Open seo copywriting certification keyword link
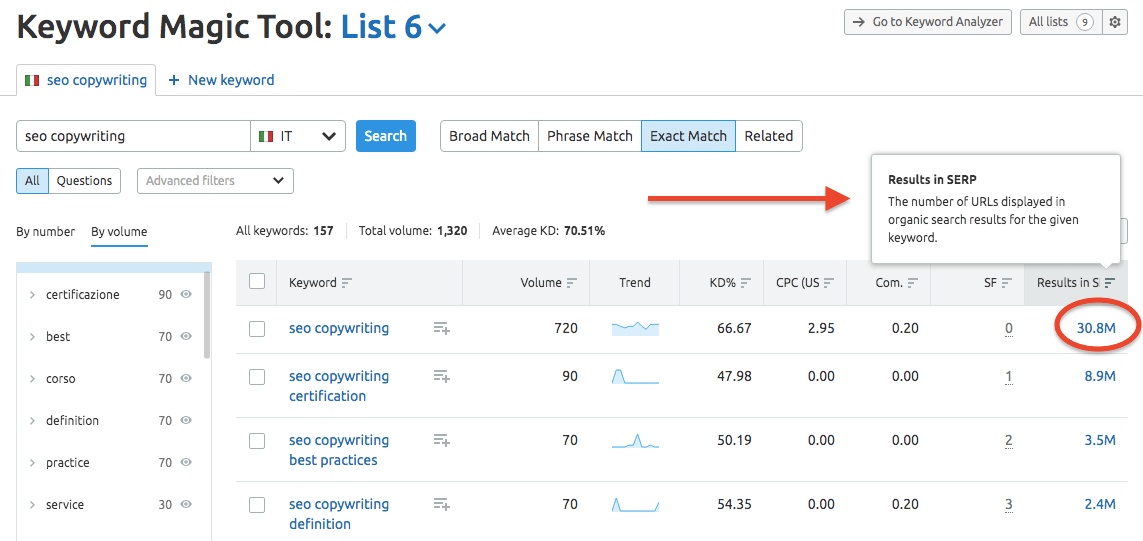 (x=339, y=386)
